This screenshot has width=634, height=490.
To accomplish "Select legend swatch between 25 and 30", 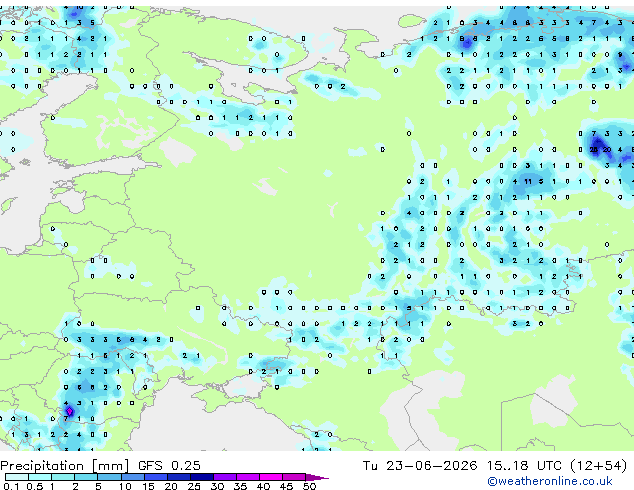I will [x=202, y=477].
